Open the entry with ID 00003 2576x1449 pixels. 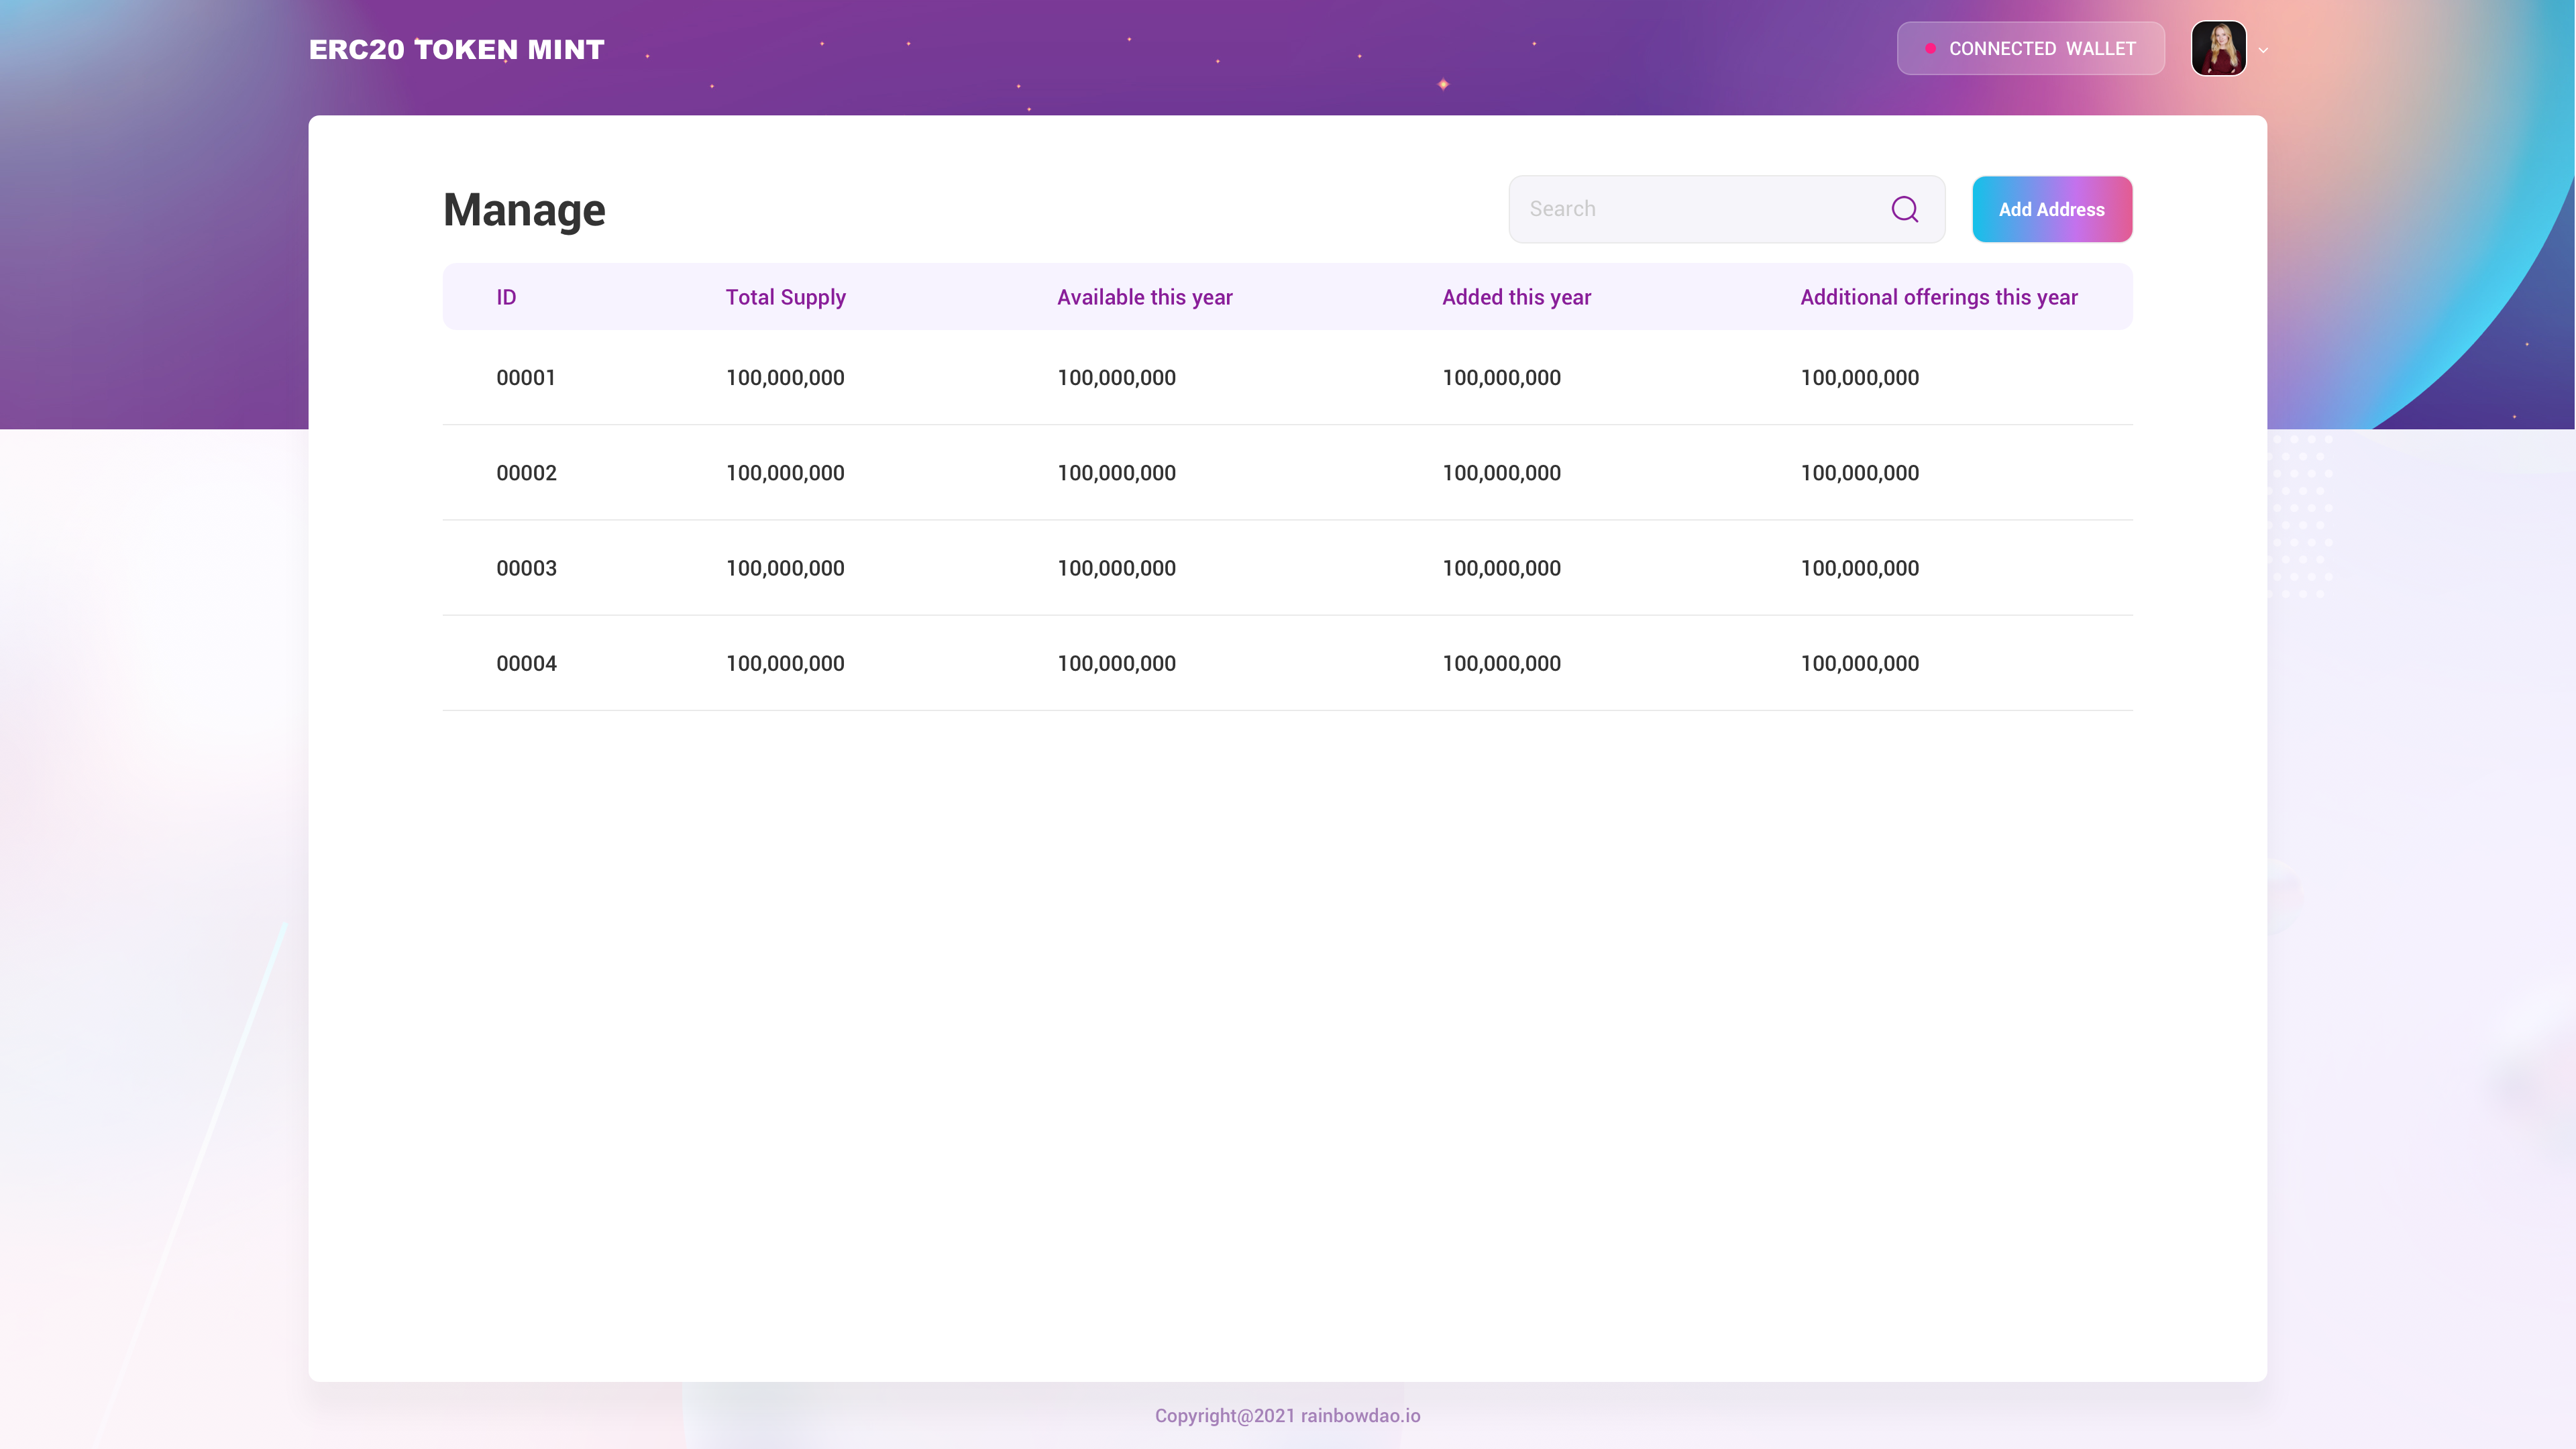(526, 568)
